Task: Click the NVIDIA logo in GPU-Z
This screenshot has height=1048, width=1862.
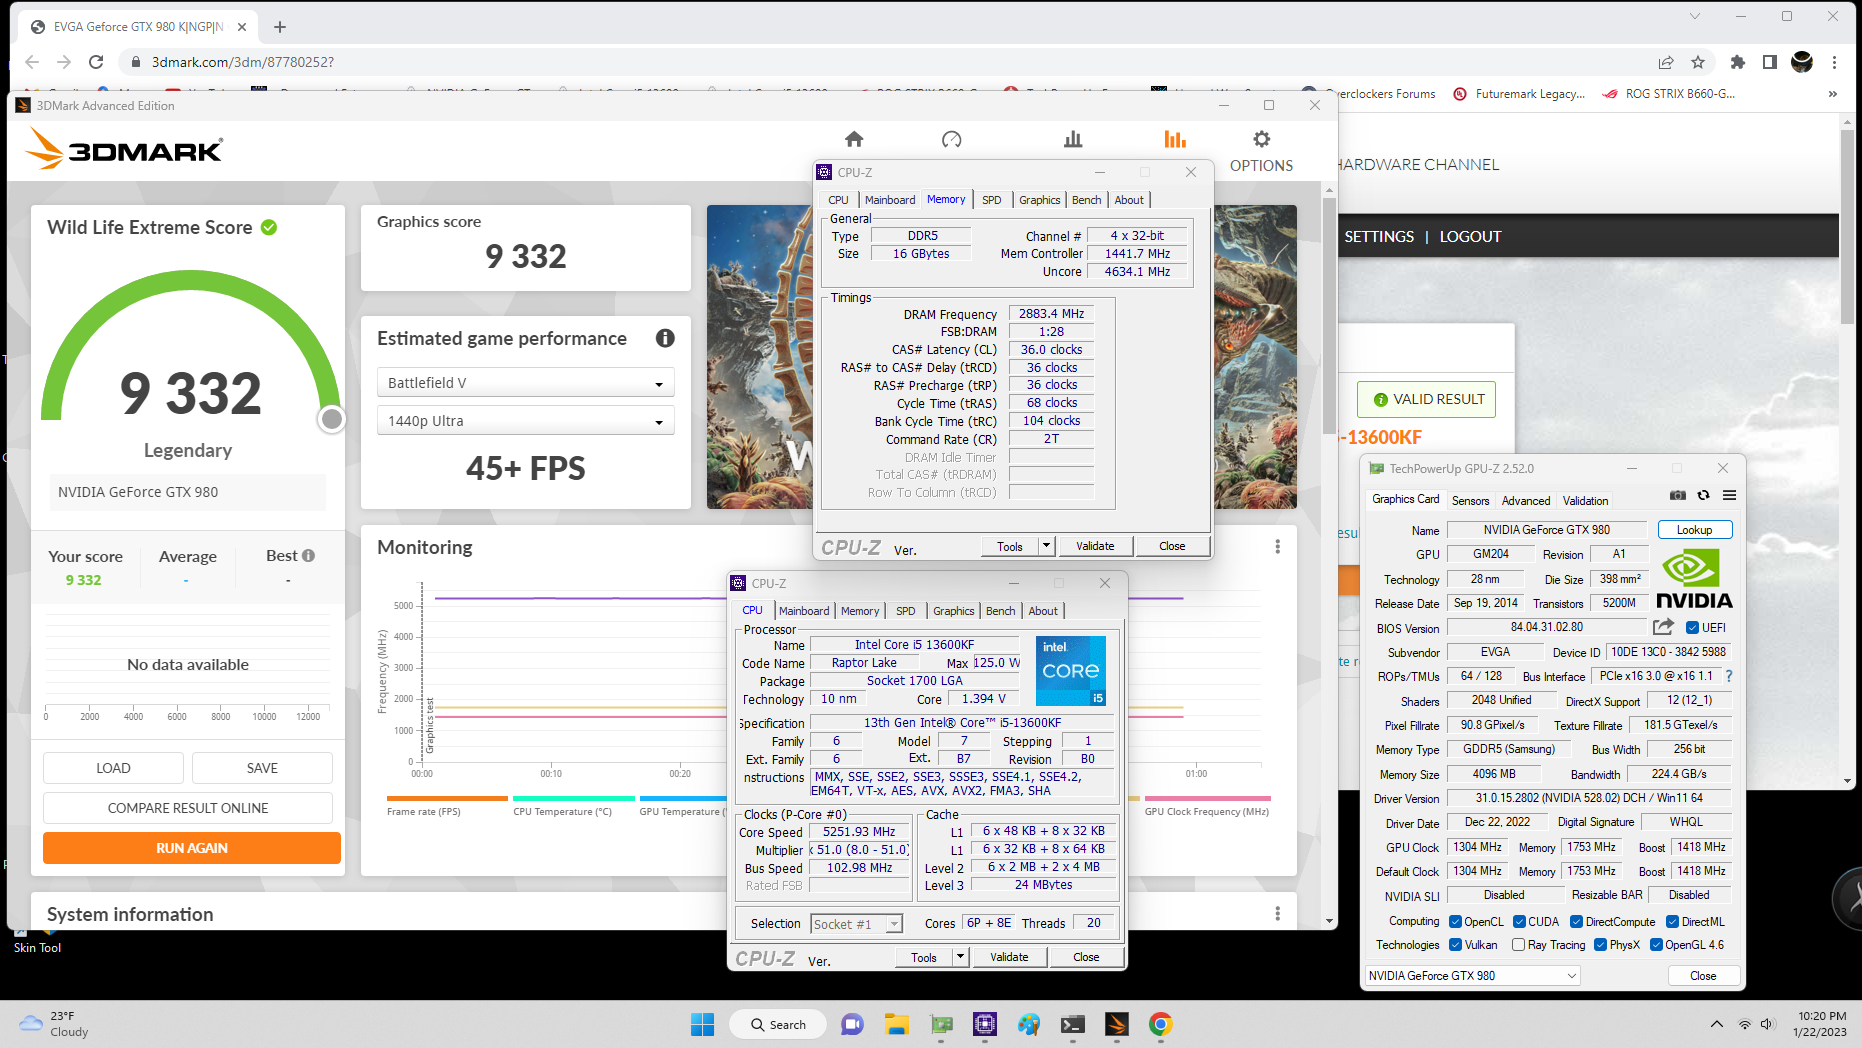Action: (1694, 579)
